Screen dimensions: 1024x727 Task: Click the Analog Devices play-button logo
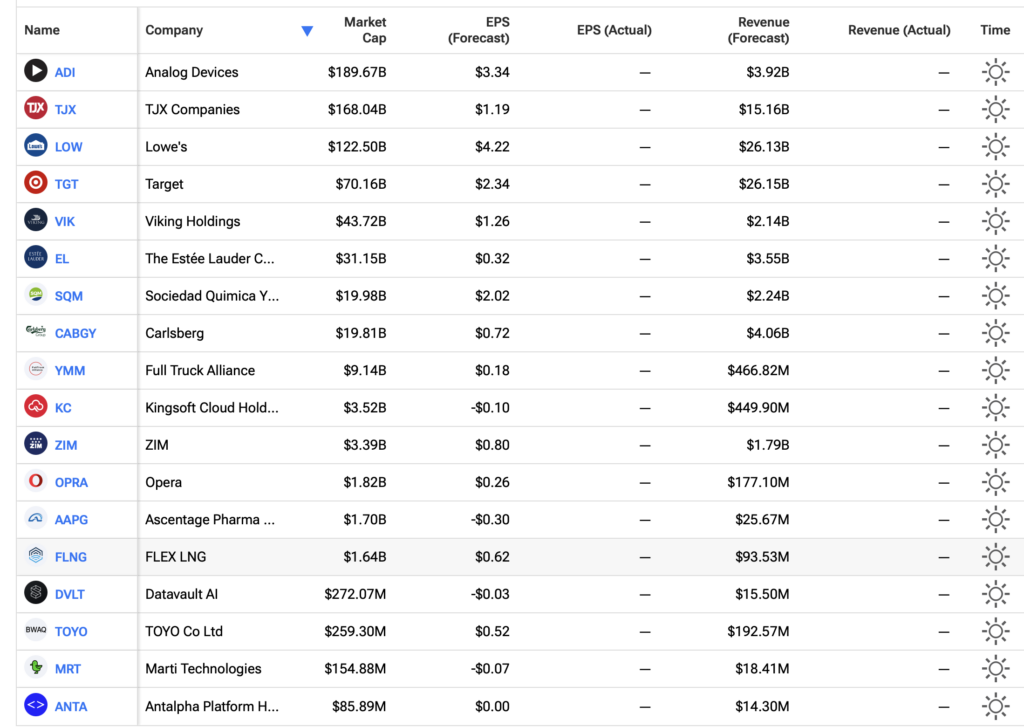point(36,71)
